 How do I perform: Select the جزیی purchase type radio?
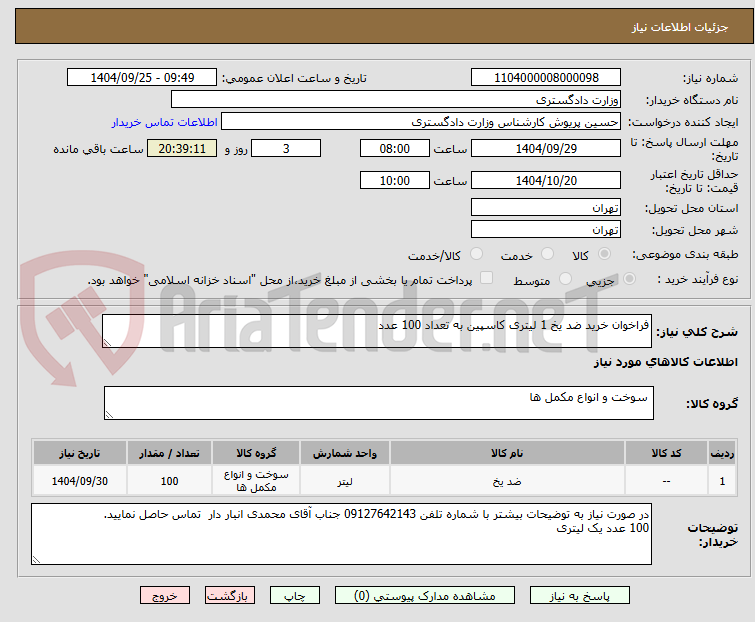coord(629,279)
